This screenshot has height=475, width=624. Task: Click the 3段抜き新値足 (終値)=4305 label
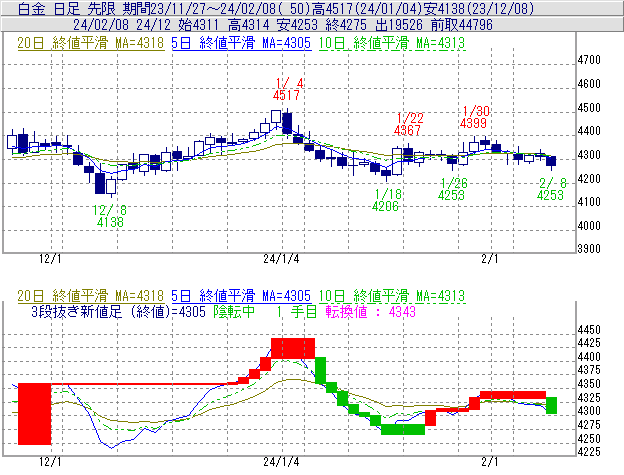pyautogui.click(x=118, y=311)
